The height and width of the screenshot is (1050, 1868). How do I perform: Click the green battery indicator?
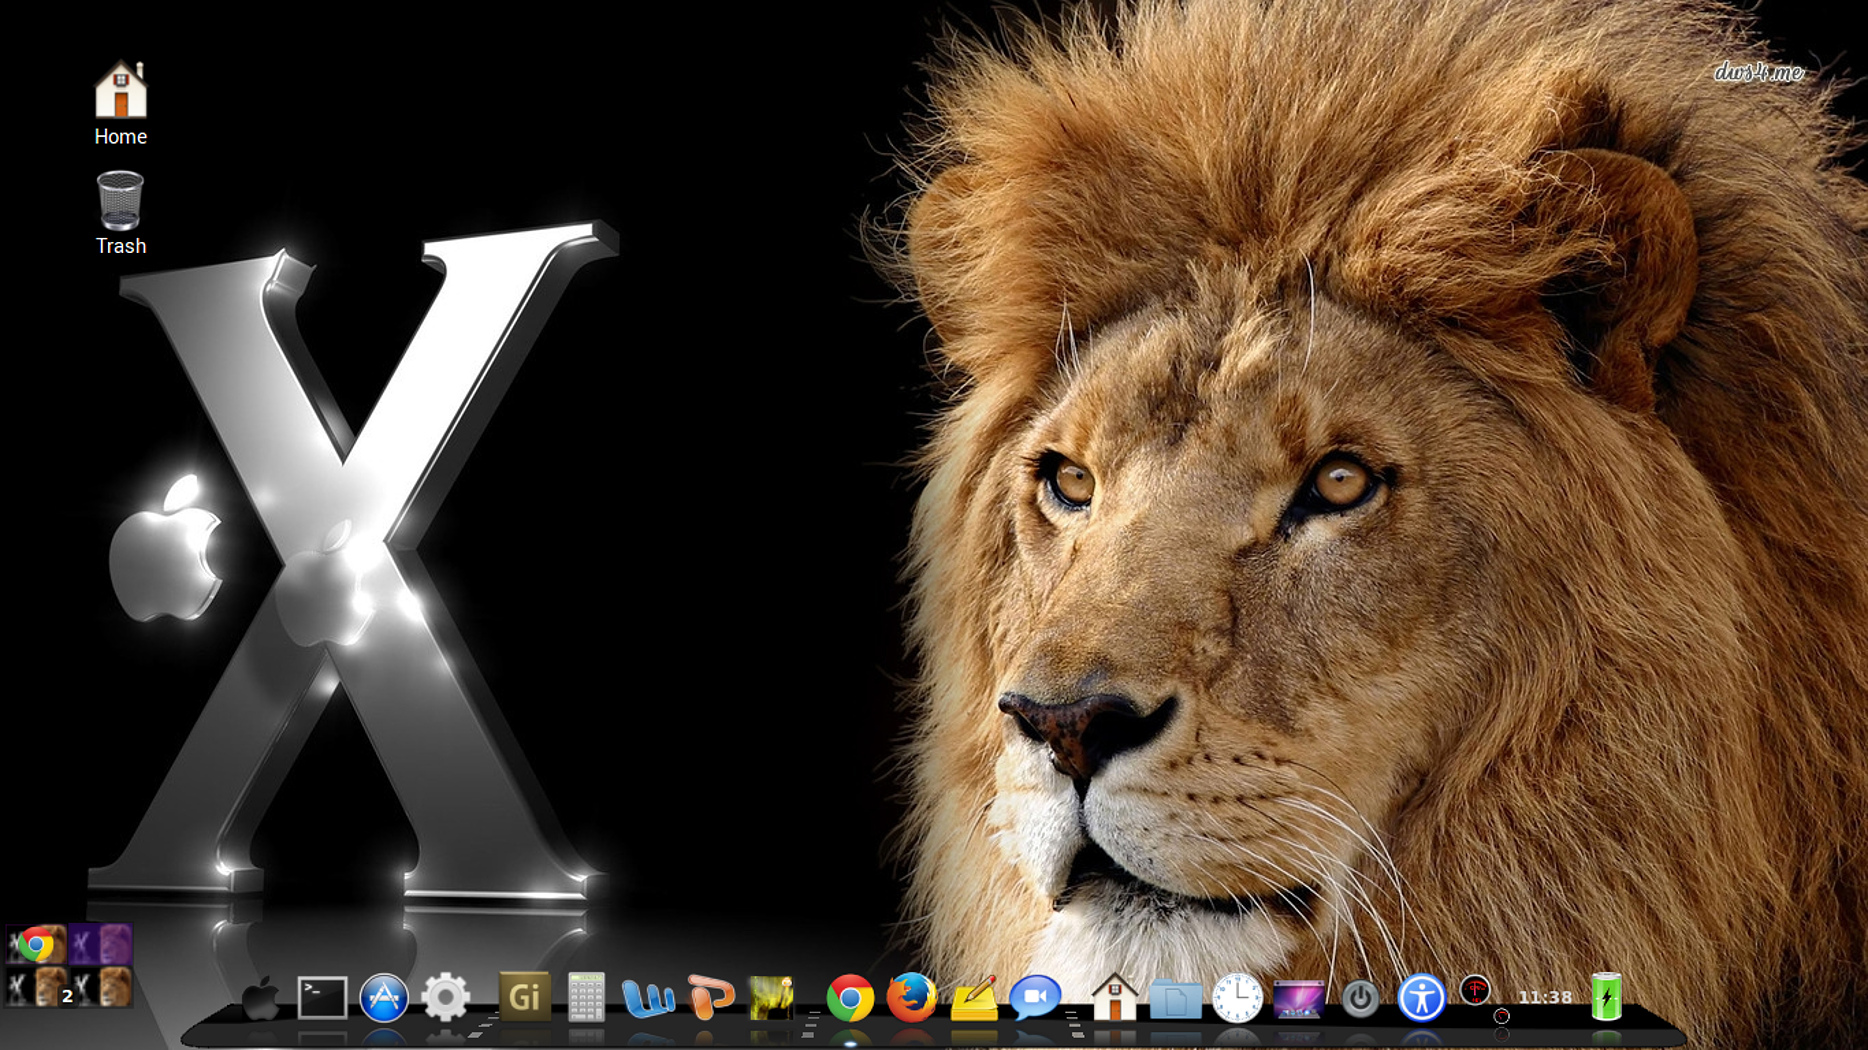tap(1606, 997)
